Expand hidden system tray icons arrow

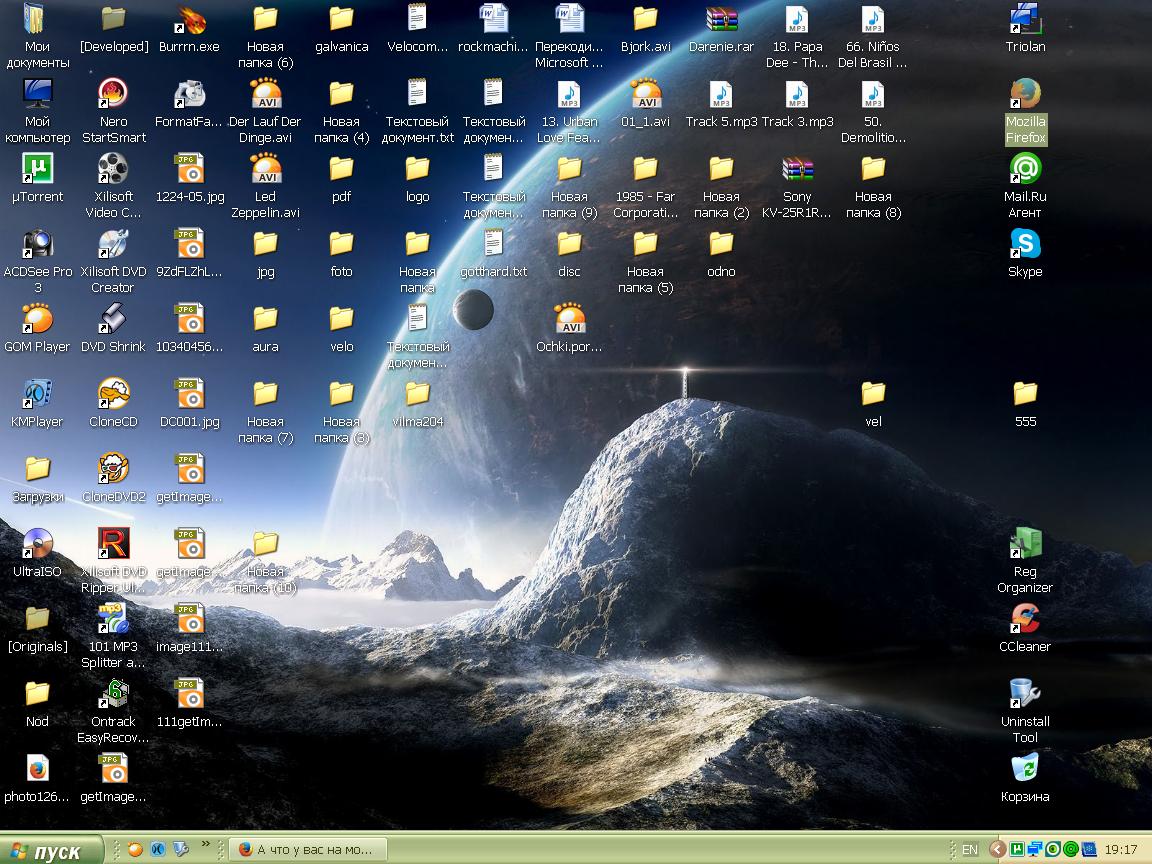point(996,850)
